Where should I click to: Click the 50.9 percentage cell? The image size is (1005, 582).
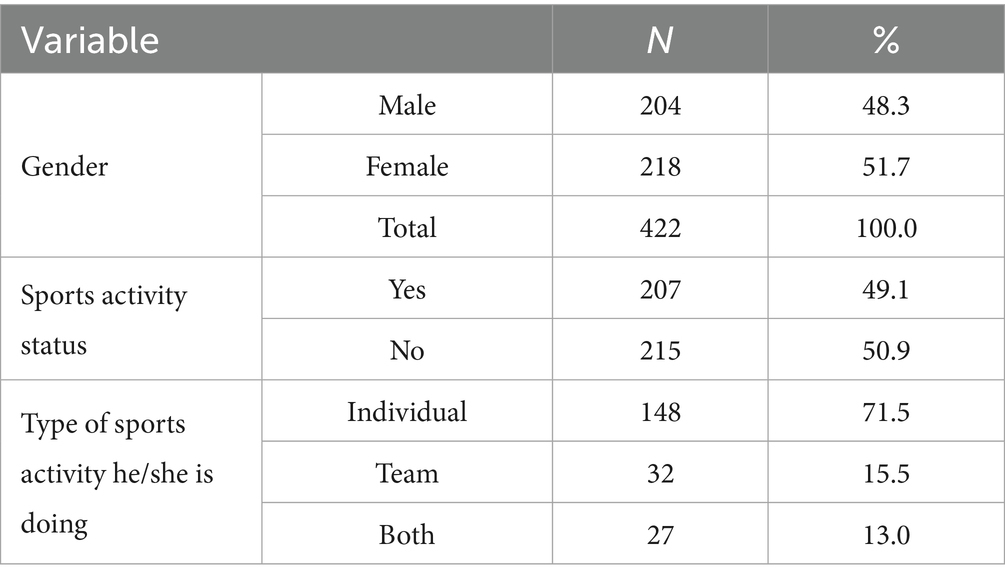[886, 351]
